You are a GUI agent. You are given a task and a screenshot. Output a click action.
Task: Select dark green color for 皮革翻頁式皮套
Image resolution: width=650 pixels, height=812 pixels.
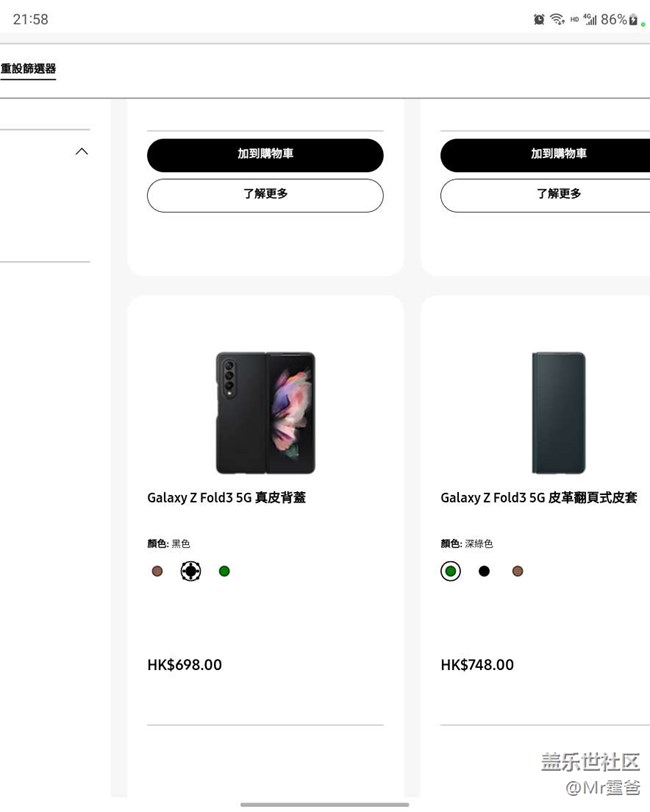[x=451, y=571]
